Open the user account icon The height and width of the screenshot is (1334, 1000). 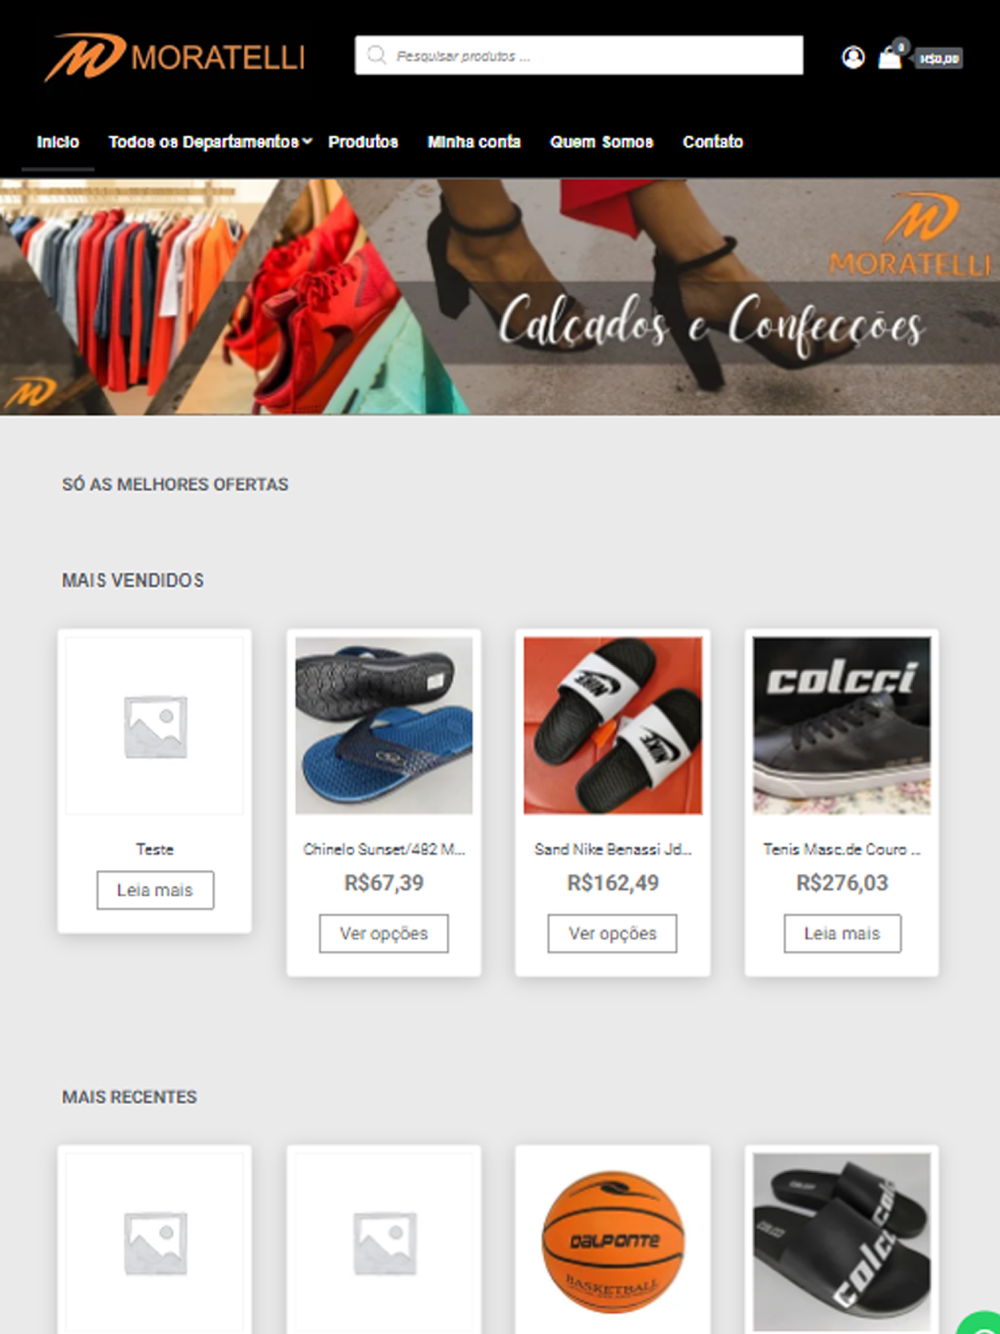click(x=853, y=57)
